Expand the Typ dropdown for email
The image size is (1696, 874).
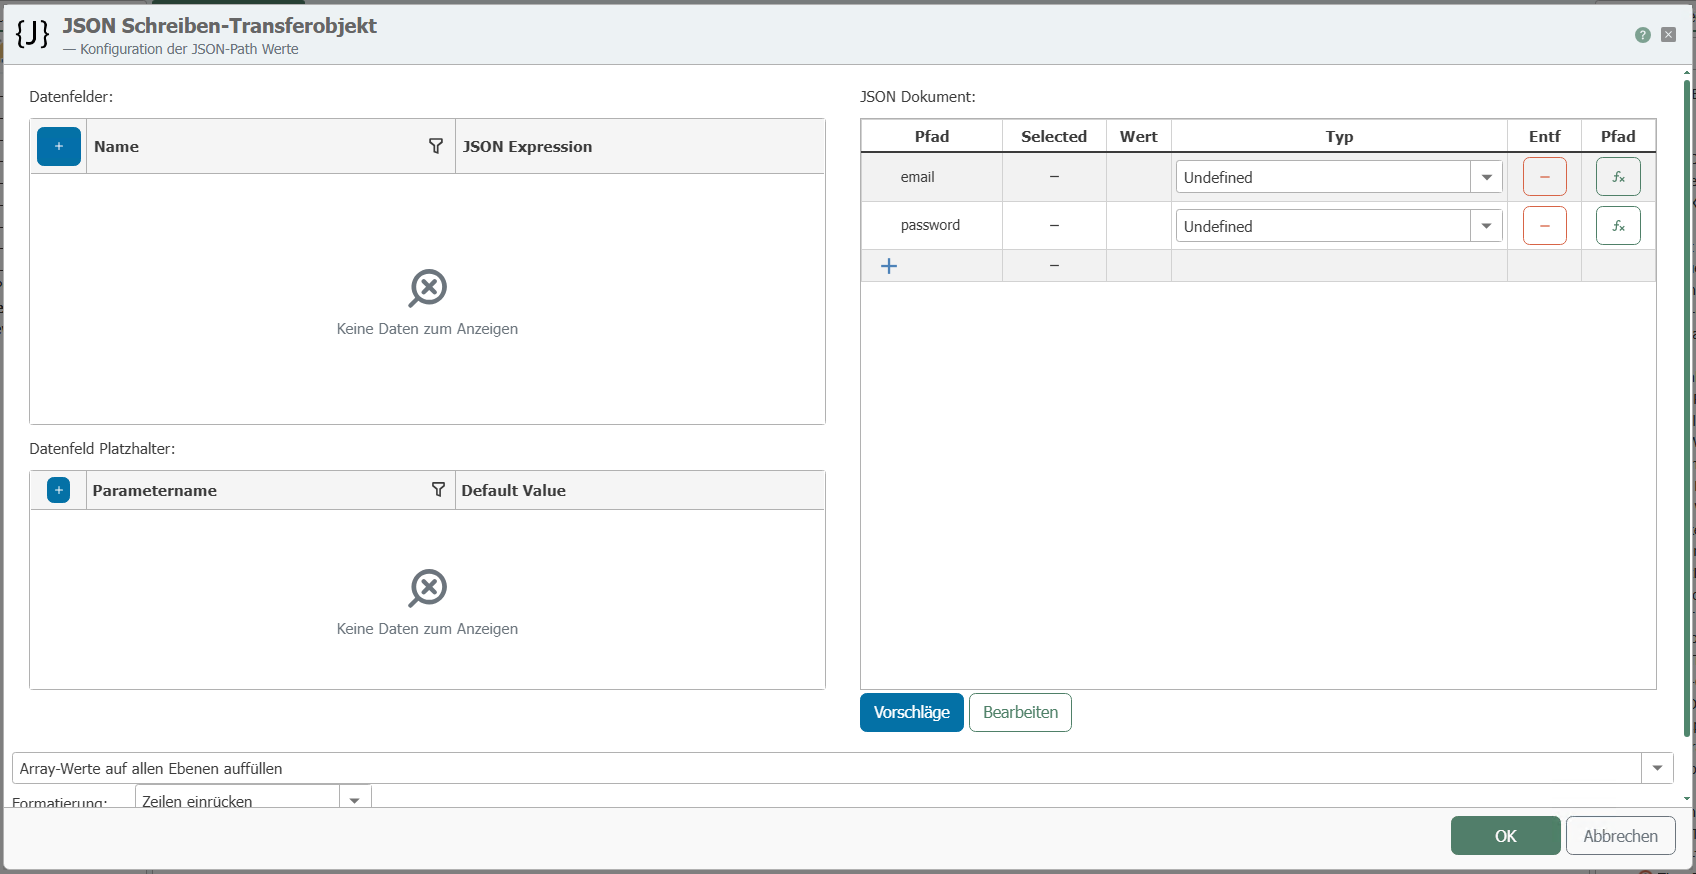(x=1486, y=177)
